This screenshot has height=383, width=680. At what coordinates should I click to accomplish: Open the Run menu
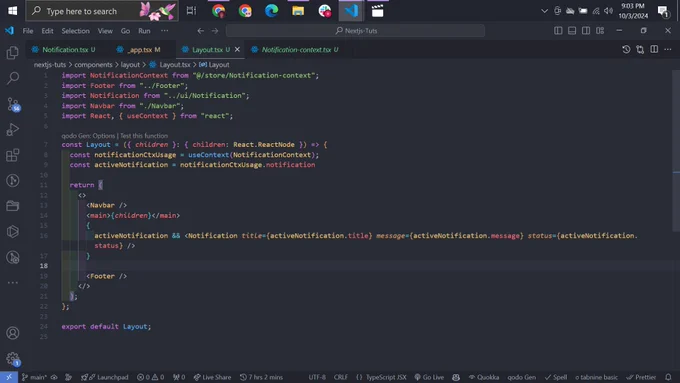144,31
